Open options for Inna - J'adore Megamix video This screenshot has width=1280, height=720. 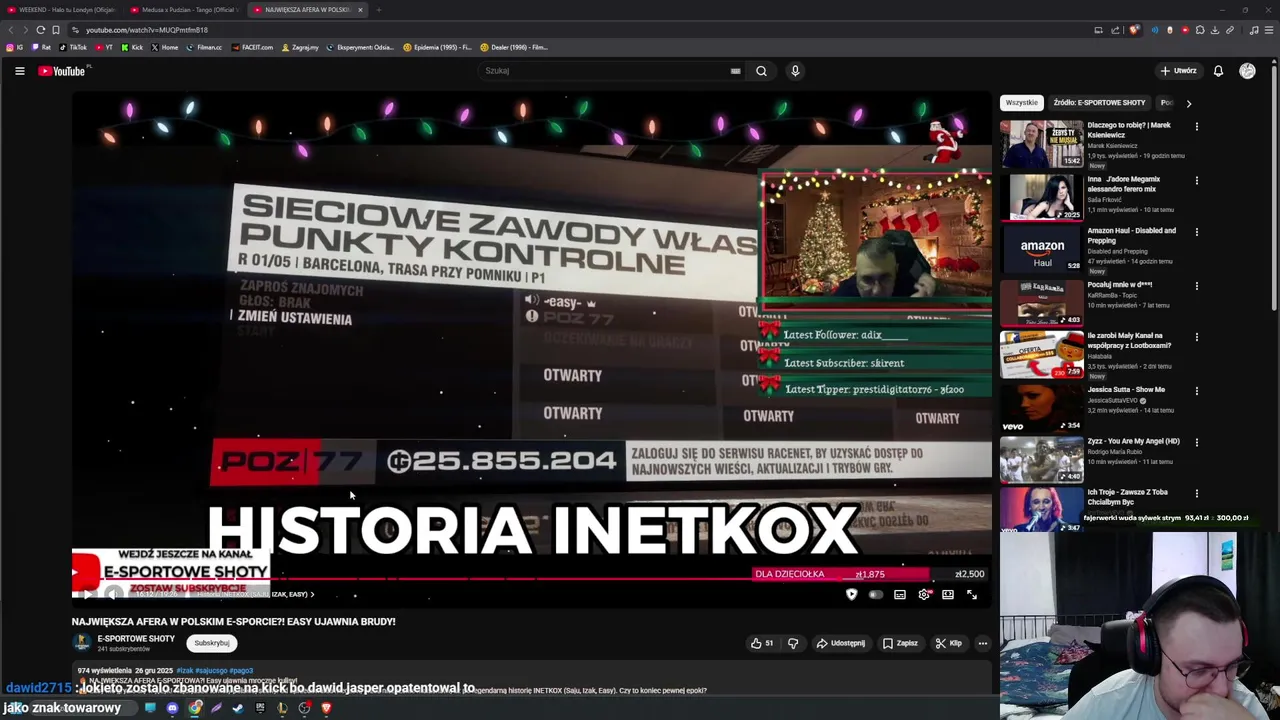click(x=1196, y=181)
